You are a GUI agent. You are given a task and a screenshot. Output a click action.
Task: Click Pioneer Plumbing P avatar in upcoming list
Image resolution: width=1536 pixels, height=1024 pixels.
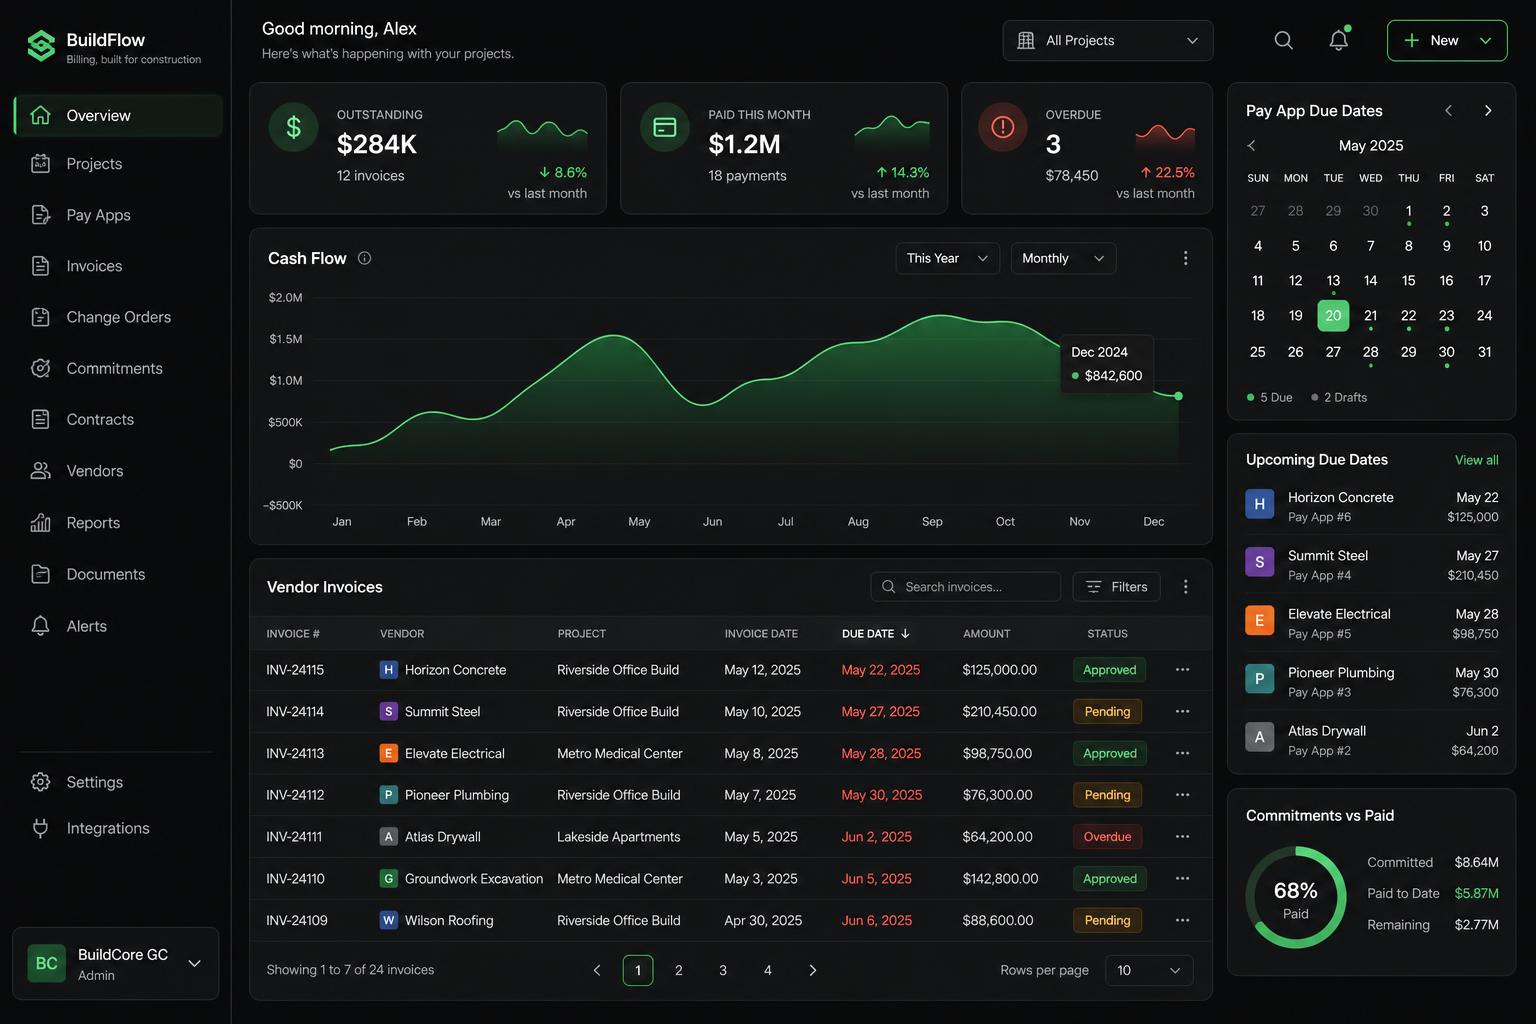(1260, 679)
